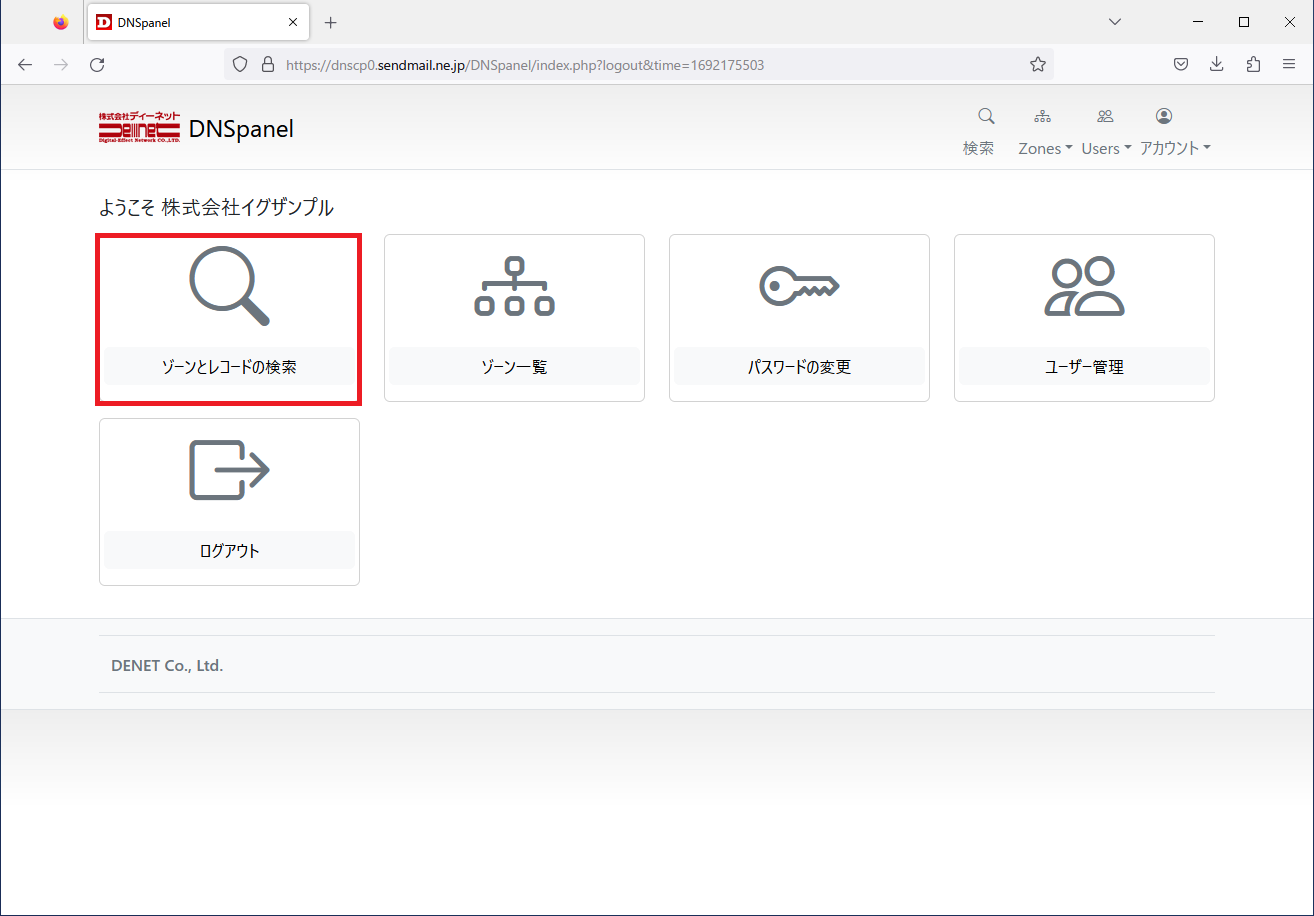Select the DNSpanel browser tab
The image size is (1314, 916).
(x=198, y=22)
